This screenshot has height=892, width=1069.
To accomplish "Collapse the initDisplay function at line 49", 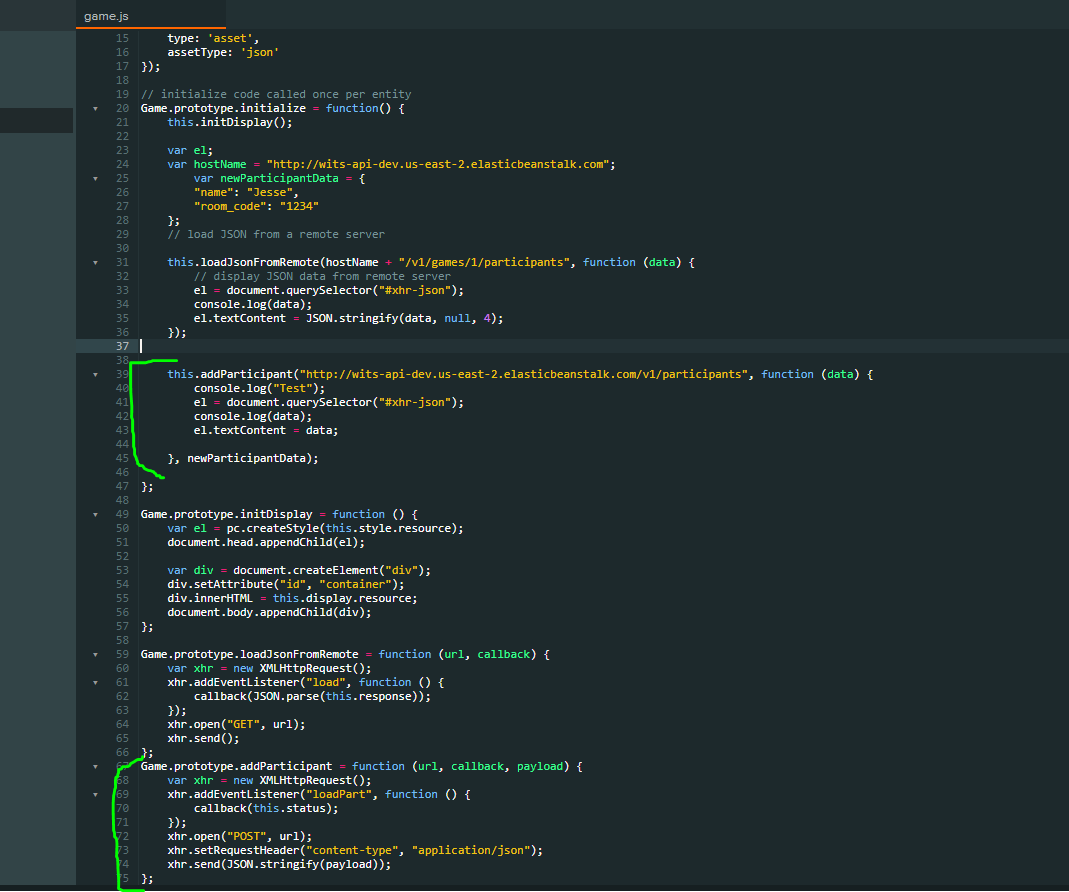I will coord(95,514).
